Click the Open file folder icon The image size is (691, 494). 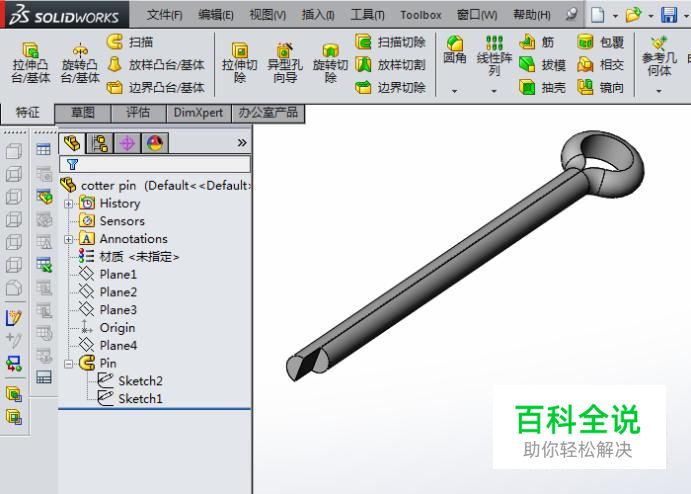pos(633,15)
